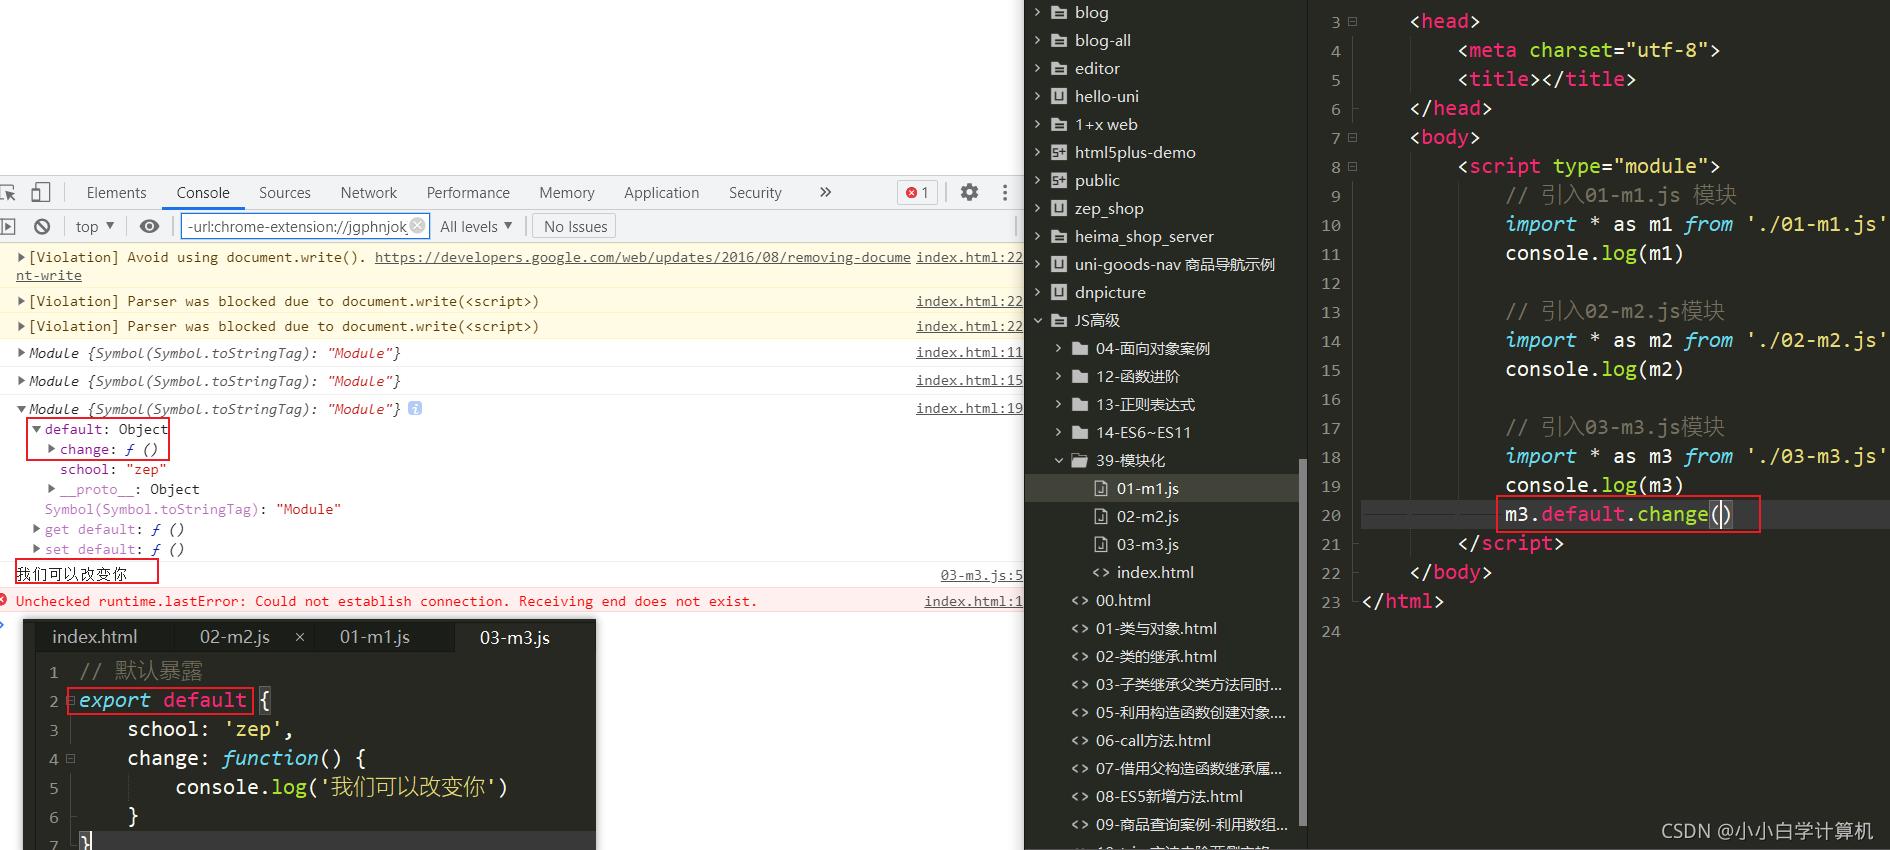This screenshot has width=1890, height=850.
Task: Collapse the default: Object entry
Action: pos(37,429)
